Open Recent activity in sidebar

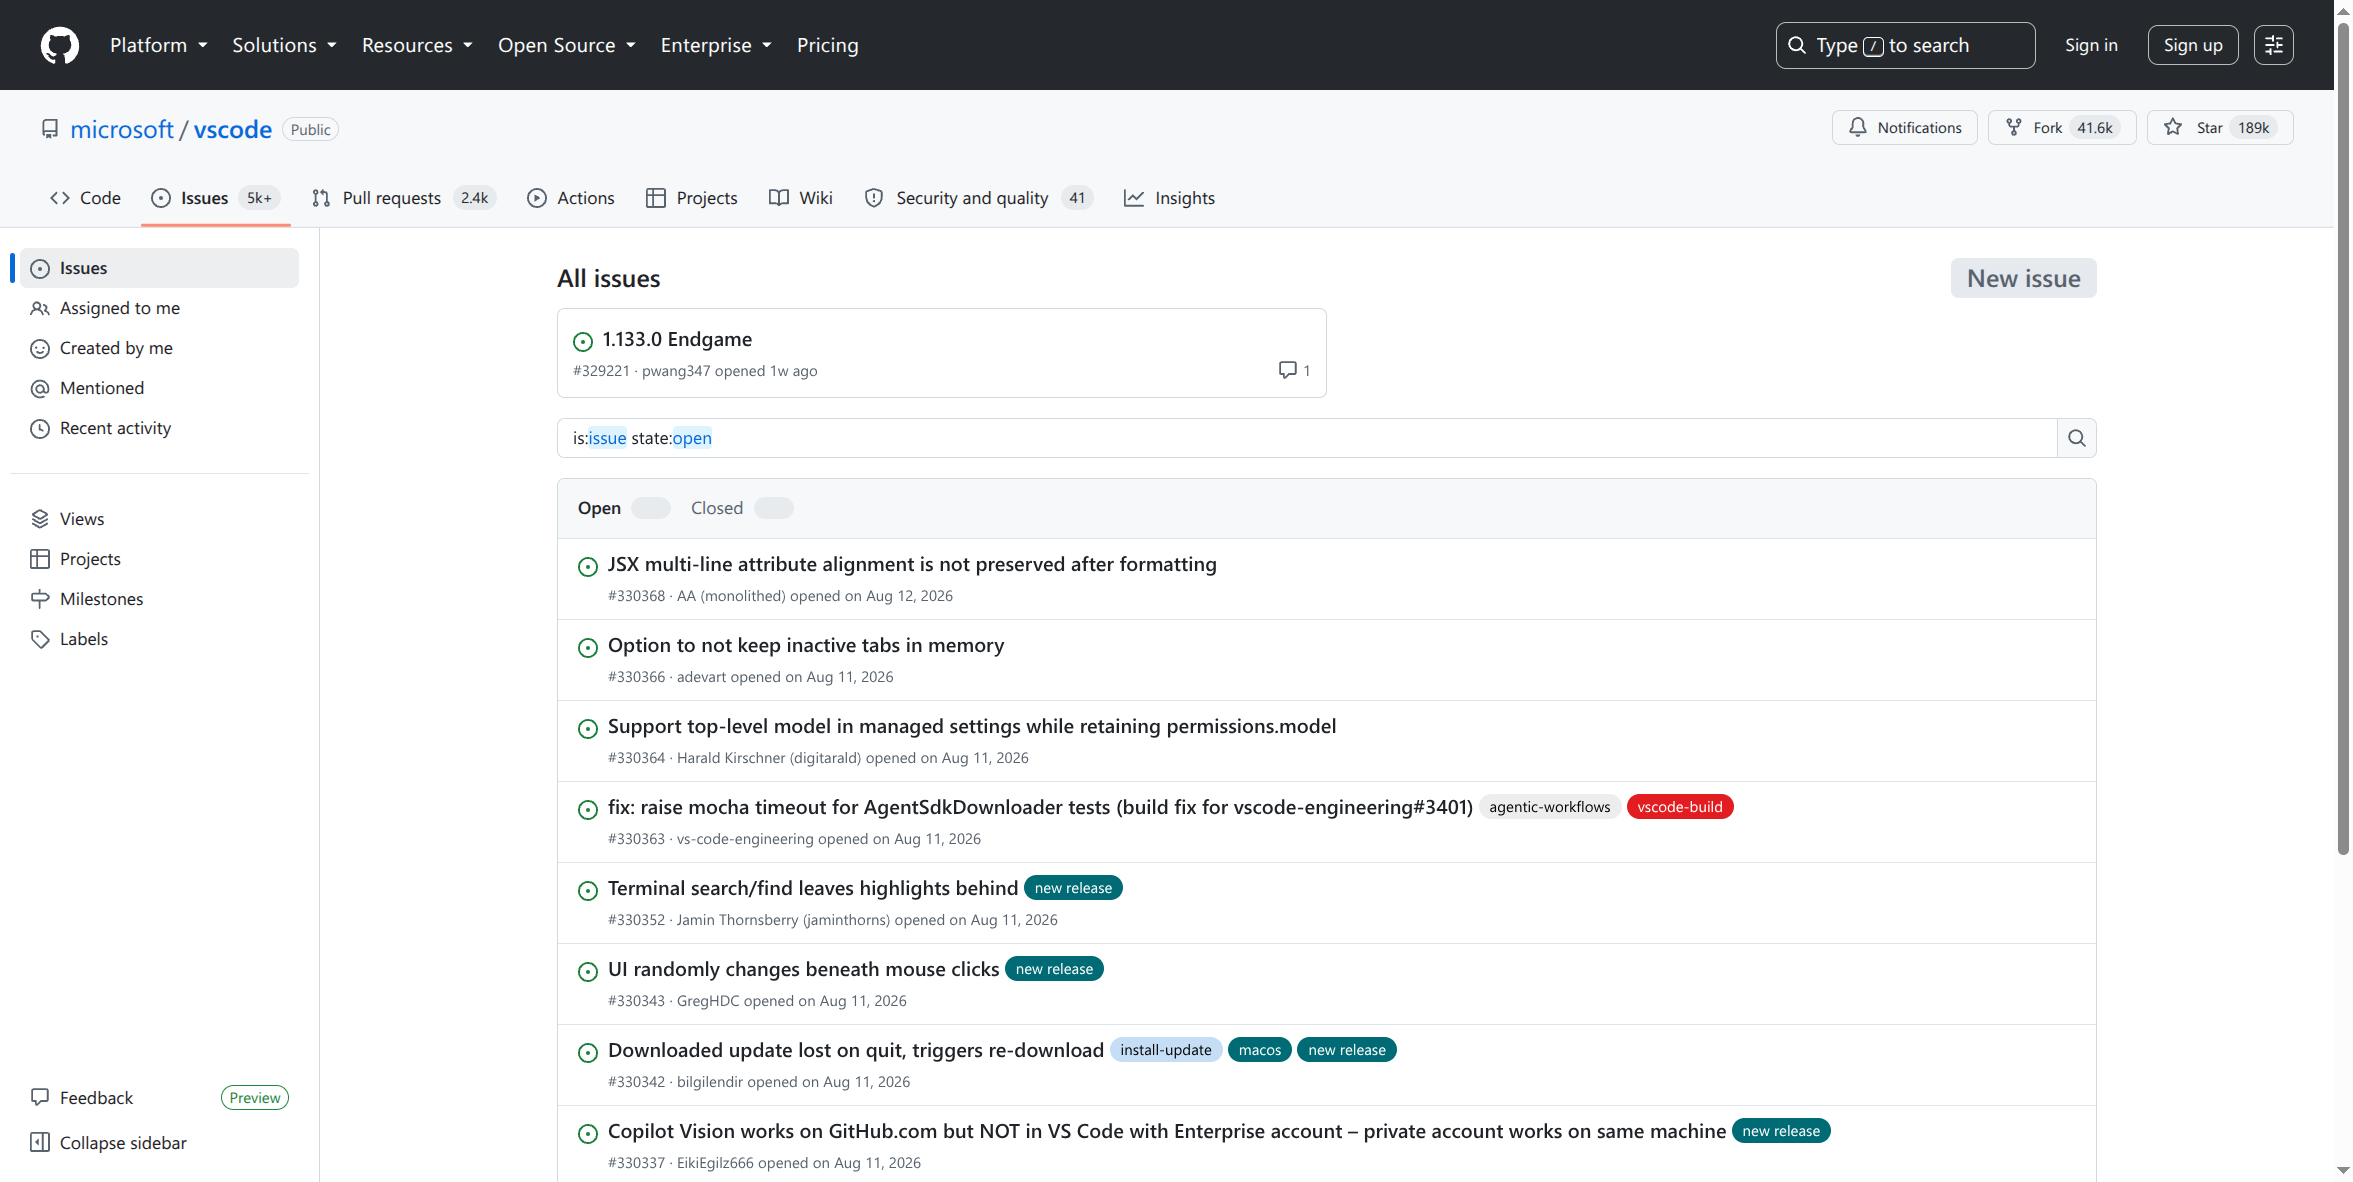[x=160, y=428]
